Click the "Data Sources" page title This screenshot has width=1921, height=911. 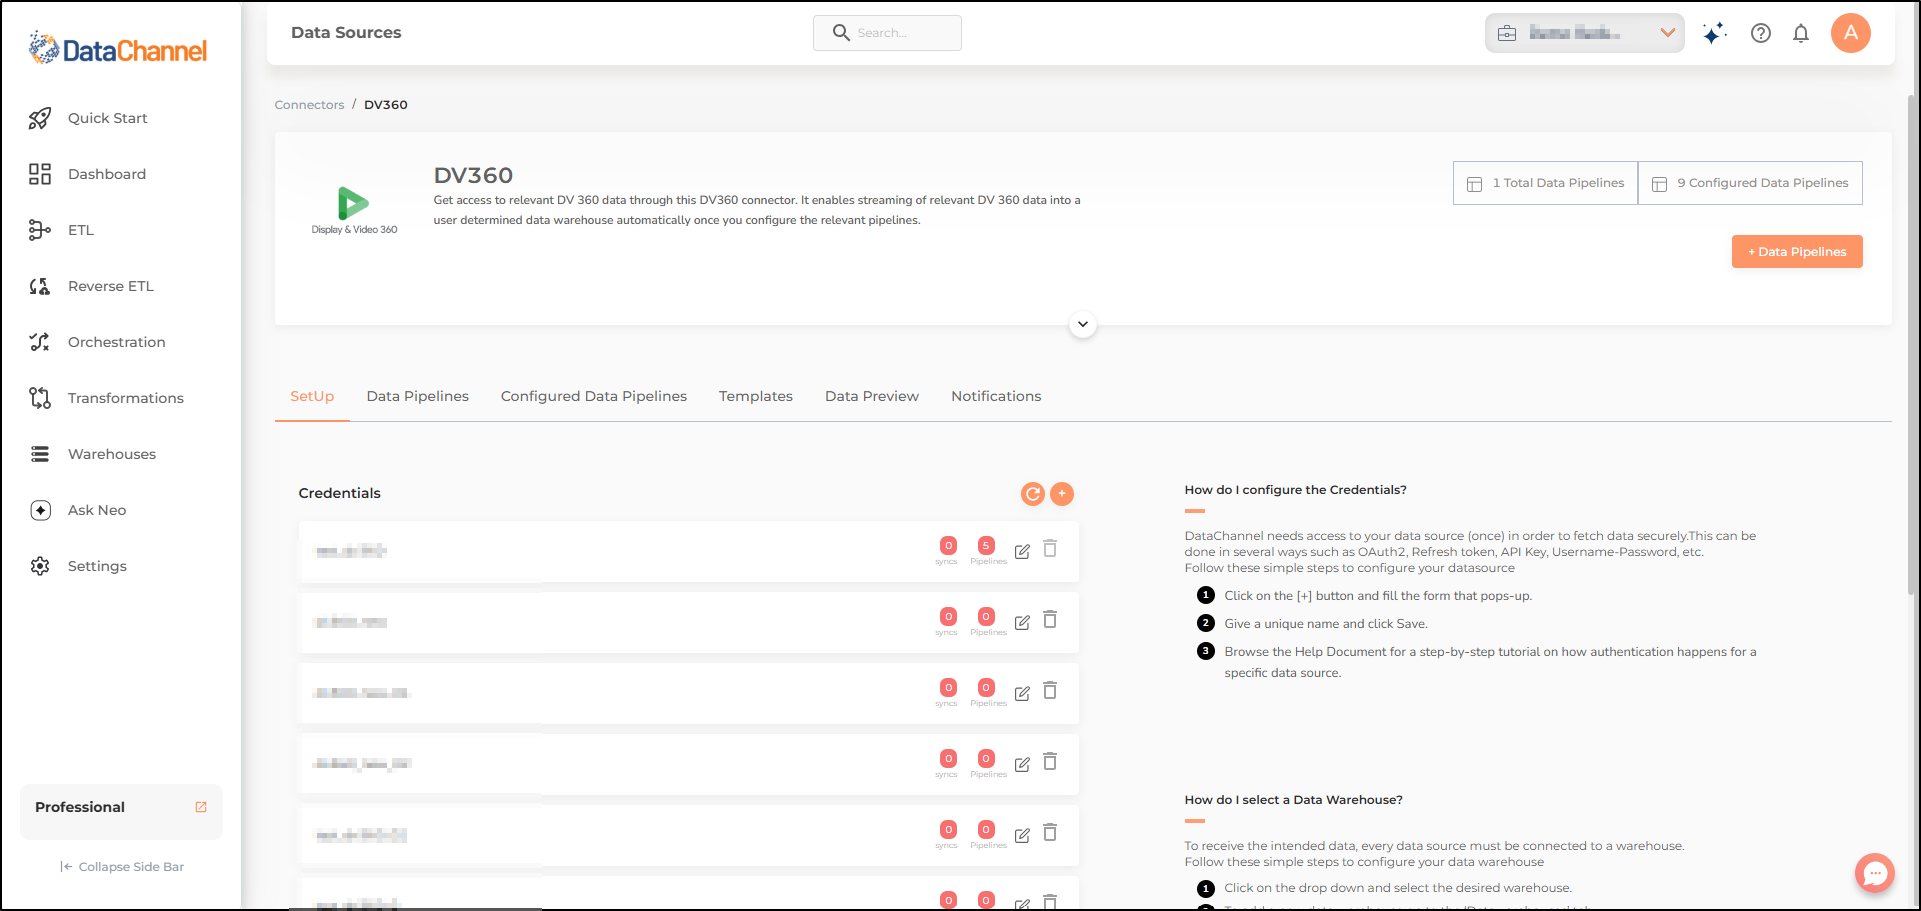pyautogui.click(x=346, y=33)
